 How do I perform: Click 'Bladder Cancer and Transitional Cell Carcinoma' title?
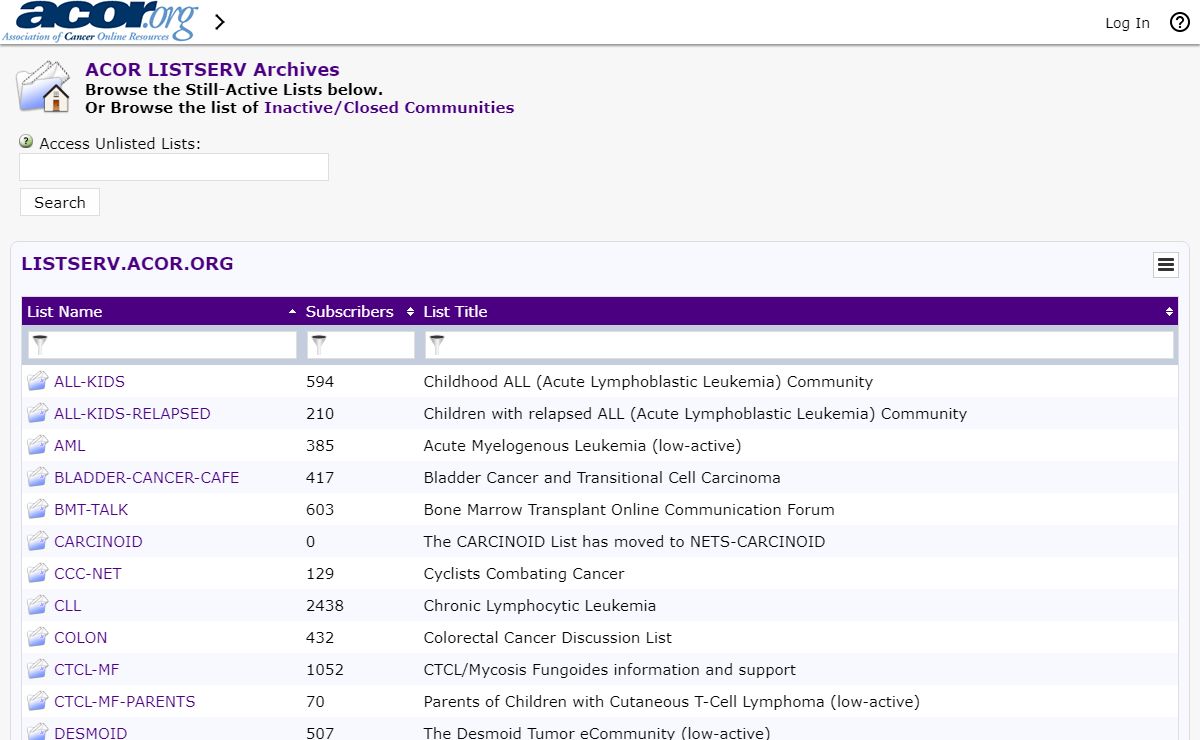602,478
